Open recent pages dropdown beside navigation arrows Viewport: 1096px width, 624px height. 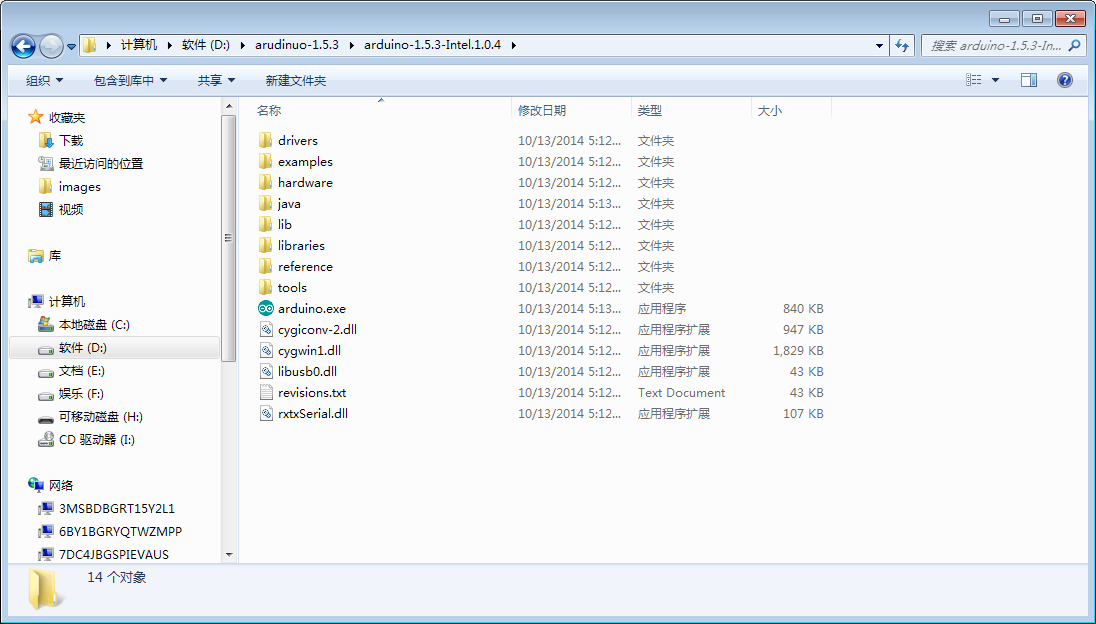coord(71,47)
